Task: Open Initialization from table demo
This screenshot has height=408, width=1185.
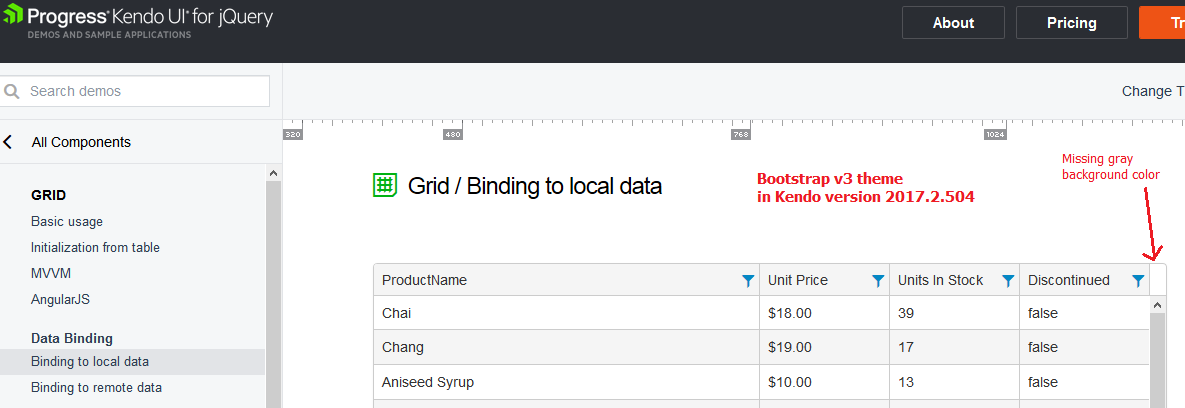Action: [x=95, y=247]
